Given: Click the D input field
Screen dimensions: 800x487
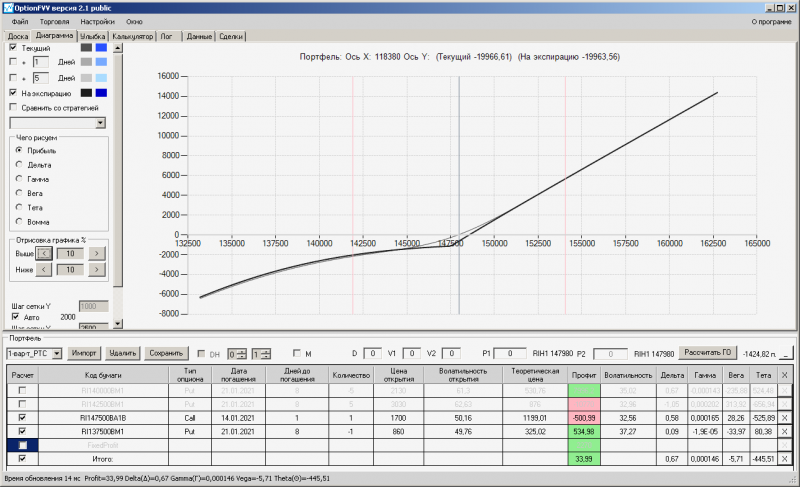Looking at the screenshot, I should (x=372, y=353).
